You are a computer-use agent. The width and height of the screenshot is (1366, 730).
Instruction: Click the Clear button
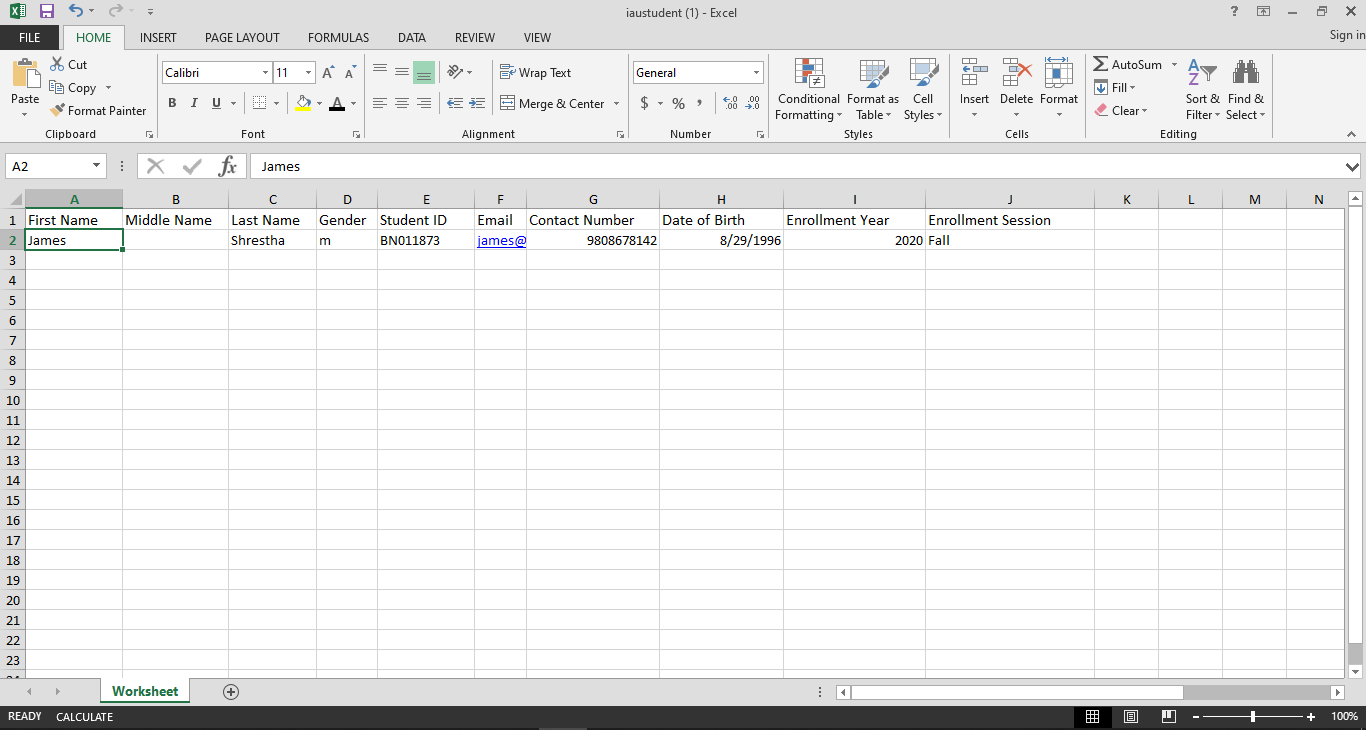pyautogui.click(x=1122, y=111)
